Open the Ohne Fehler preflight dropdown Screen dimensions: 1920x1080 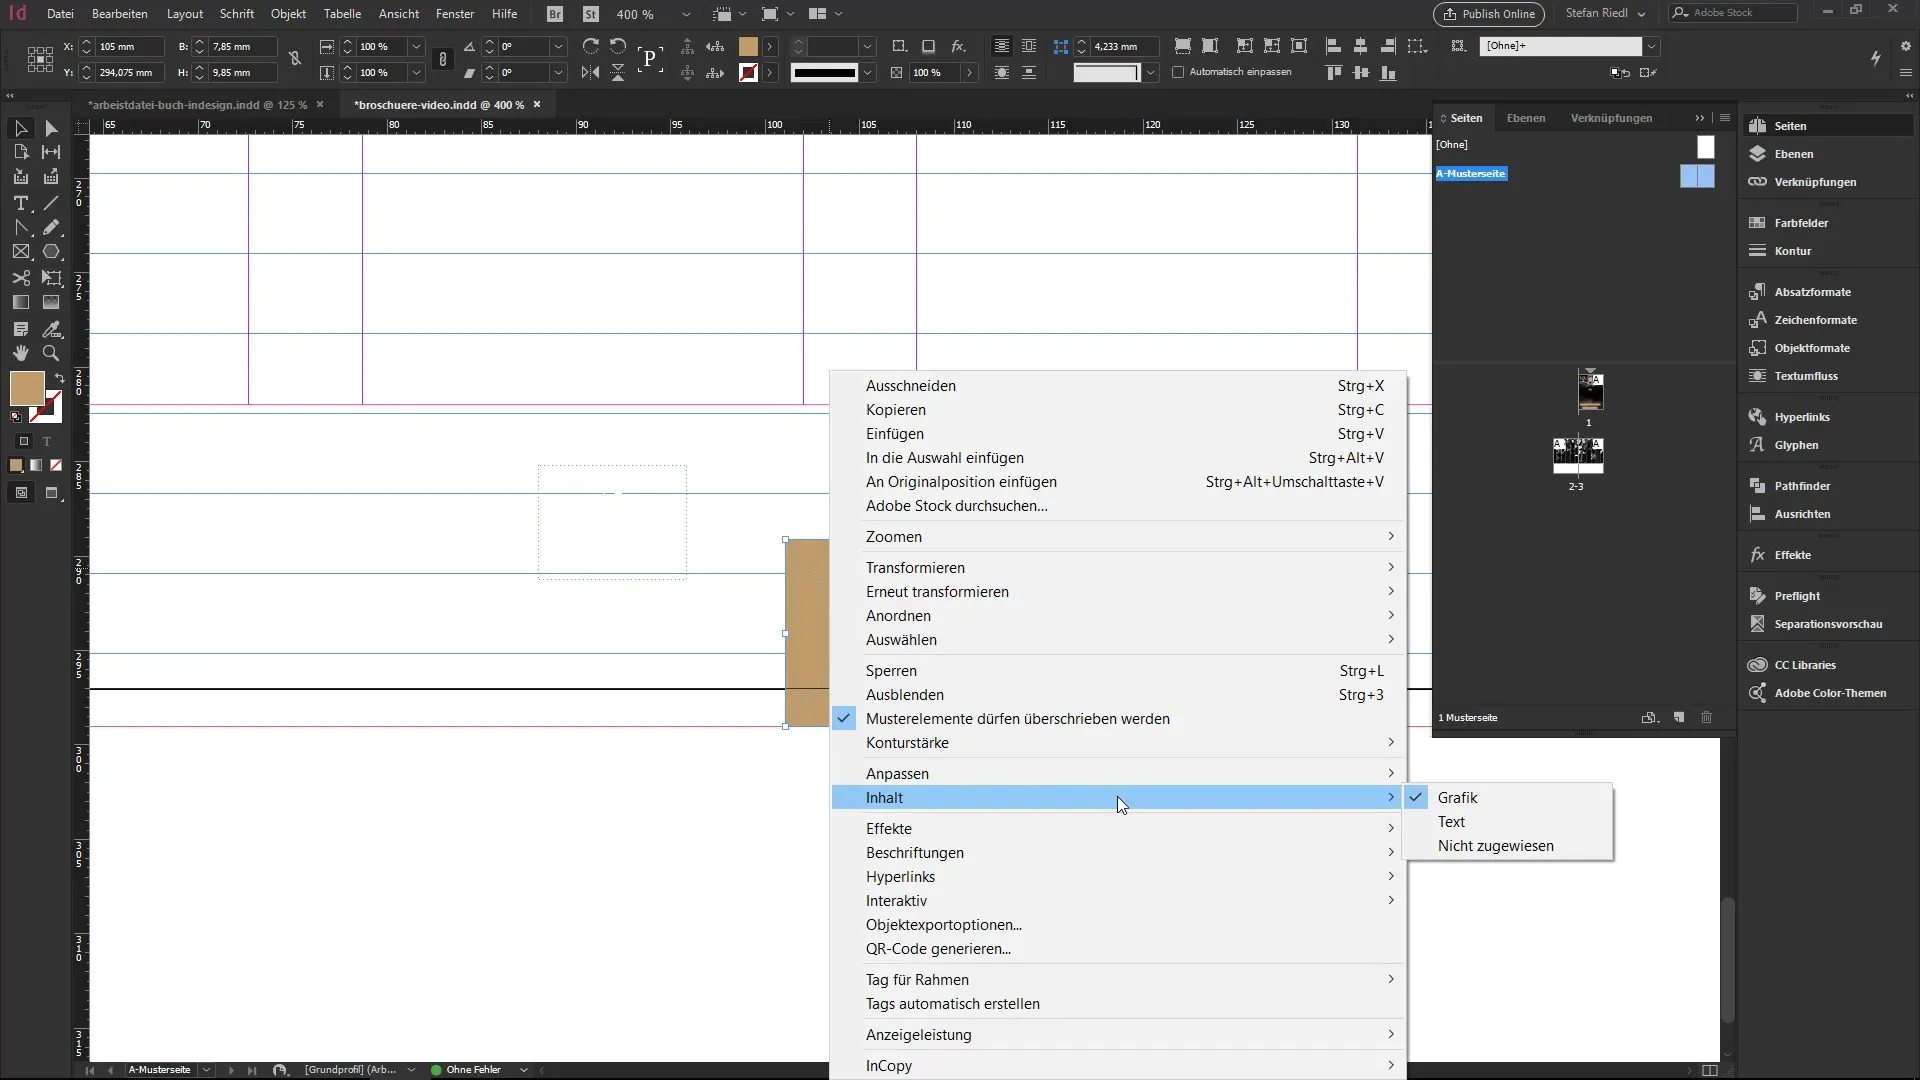[523, 1070]
